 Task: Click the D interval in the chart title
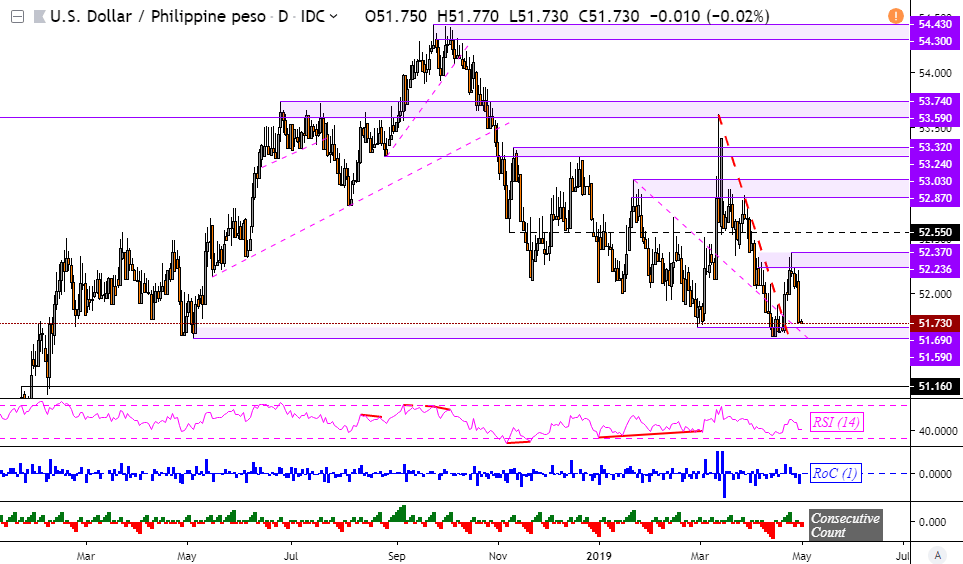click(283, 17)
